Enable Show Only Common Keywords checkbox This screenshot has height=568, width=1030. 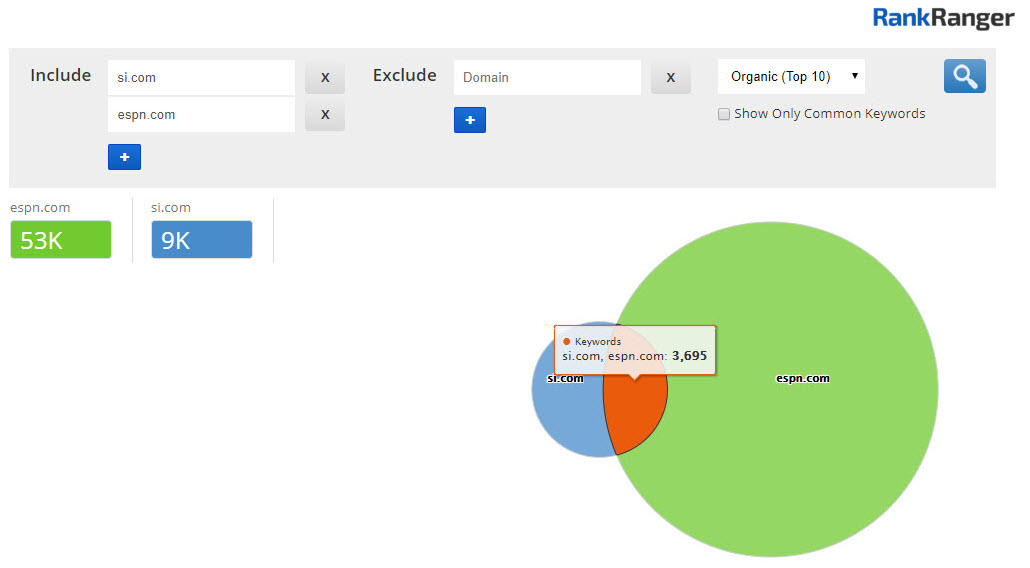[724, 114]
